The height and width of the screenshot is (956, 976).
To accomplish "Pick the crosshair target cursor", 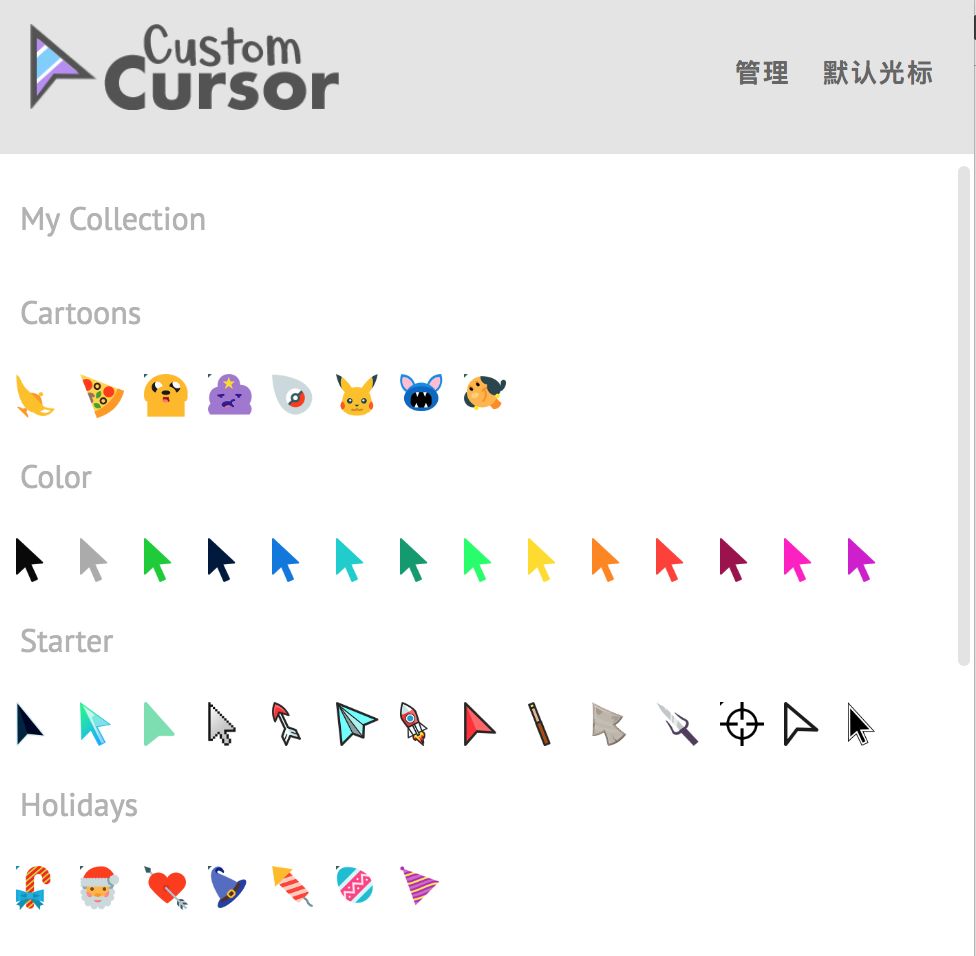I will pyautogui.click(x=741, y=723).
